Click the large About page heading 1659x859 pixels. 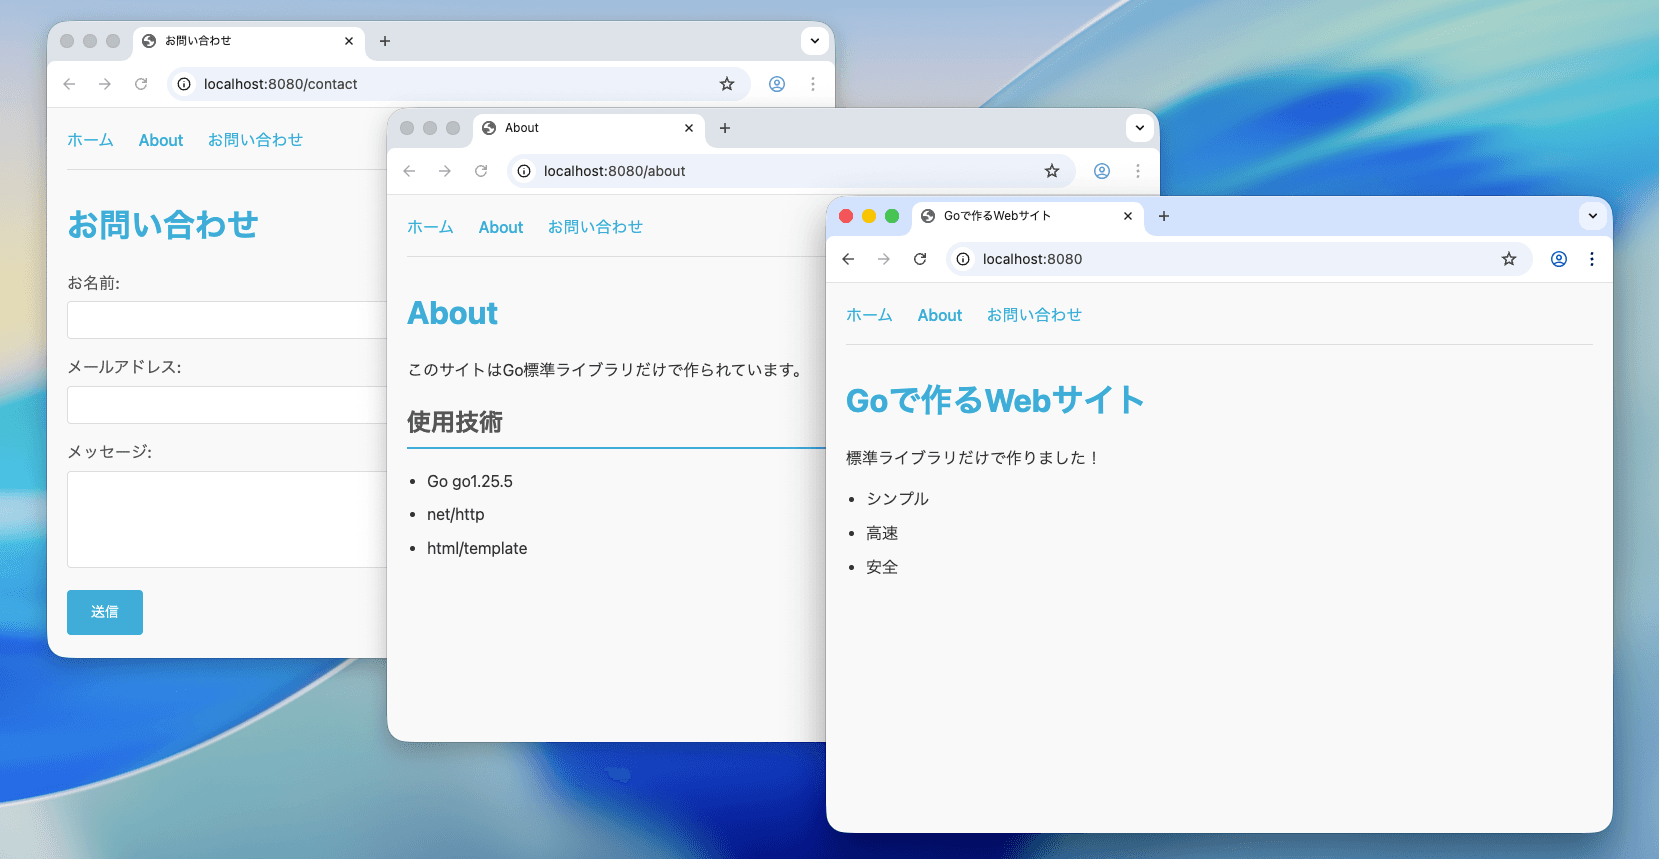pyautogui.click(x=452, y=313)
